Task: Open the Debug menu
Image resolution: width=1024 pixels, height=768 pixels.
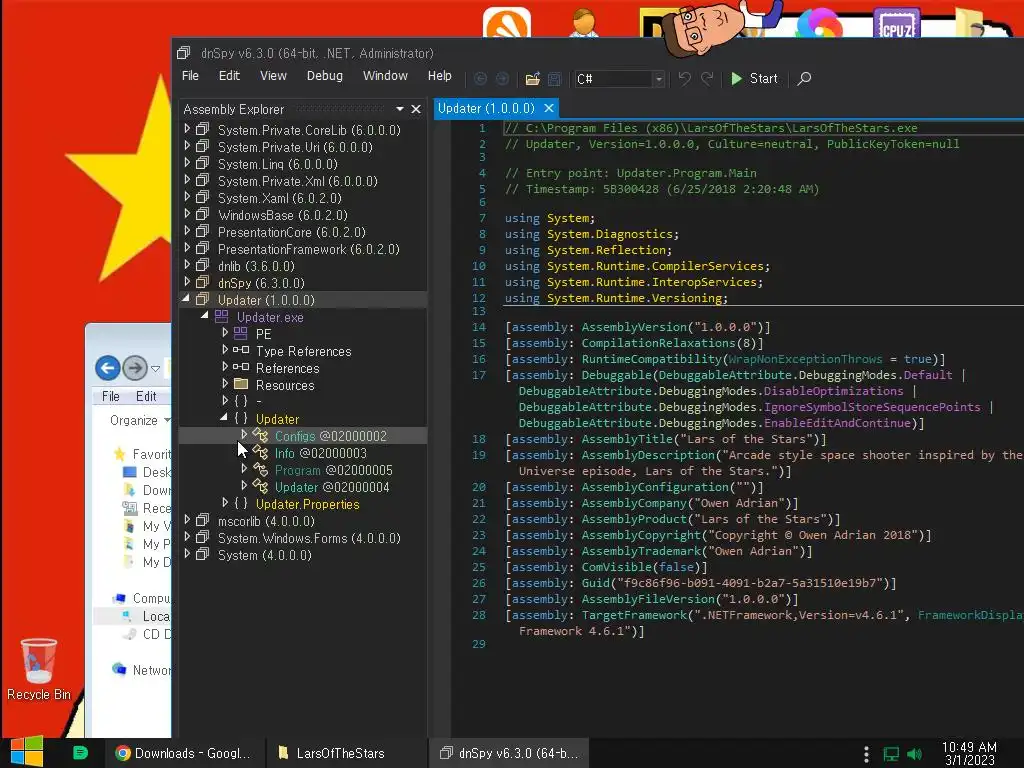Action: coord(325,76)
